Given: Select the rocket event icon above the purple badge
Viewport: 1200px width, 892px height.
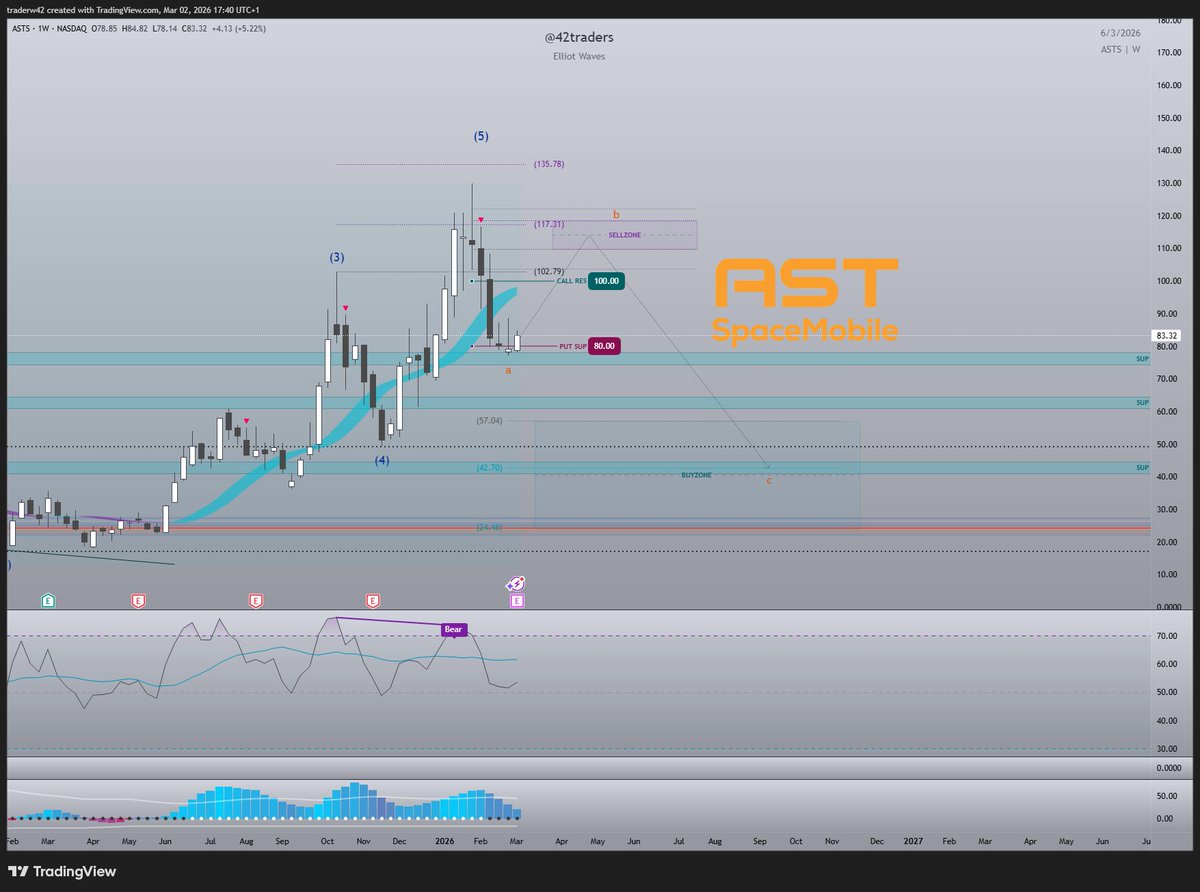Looking at the screenshot, I should pyautogui.click(x=514, y=583).
